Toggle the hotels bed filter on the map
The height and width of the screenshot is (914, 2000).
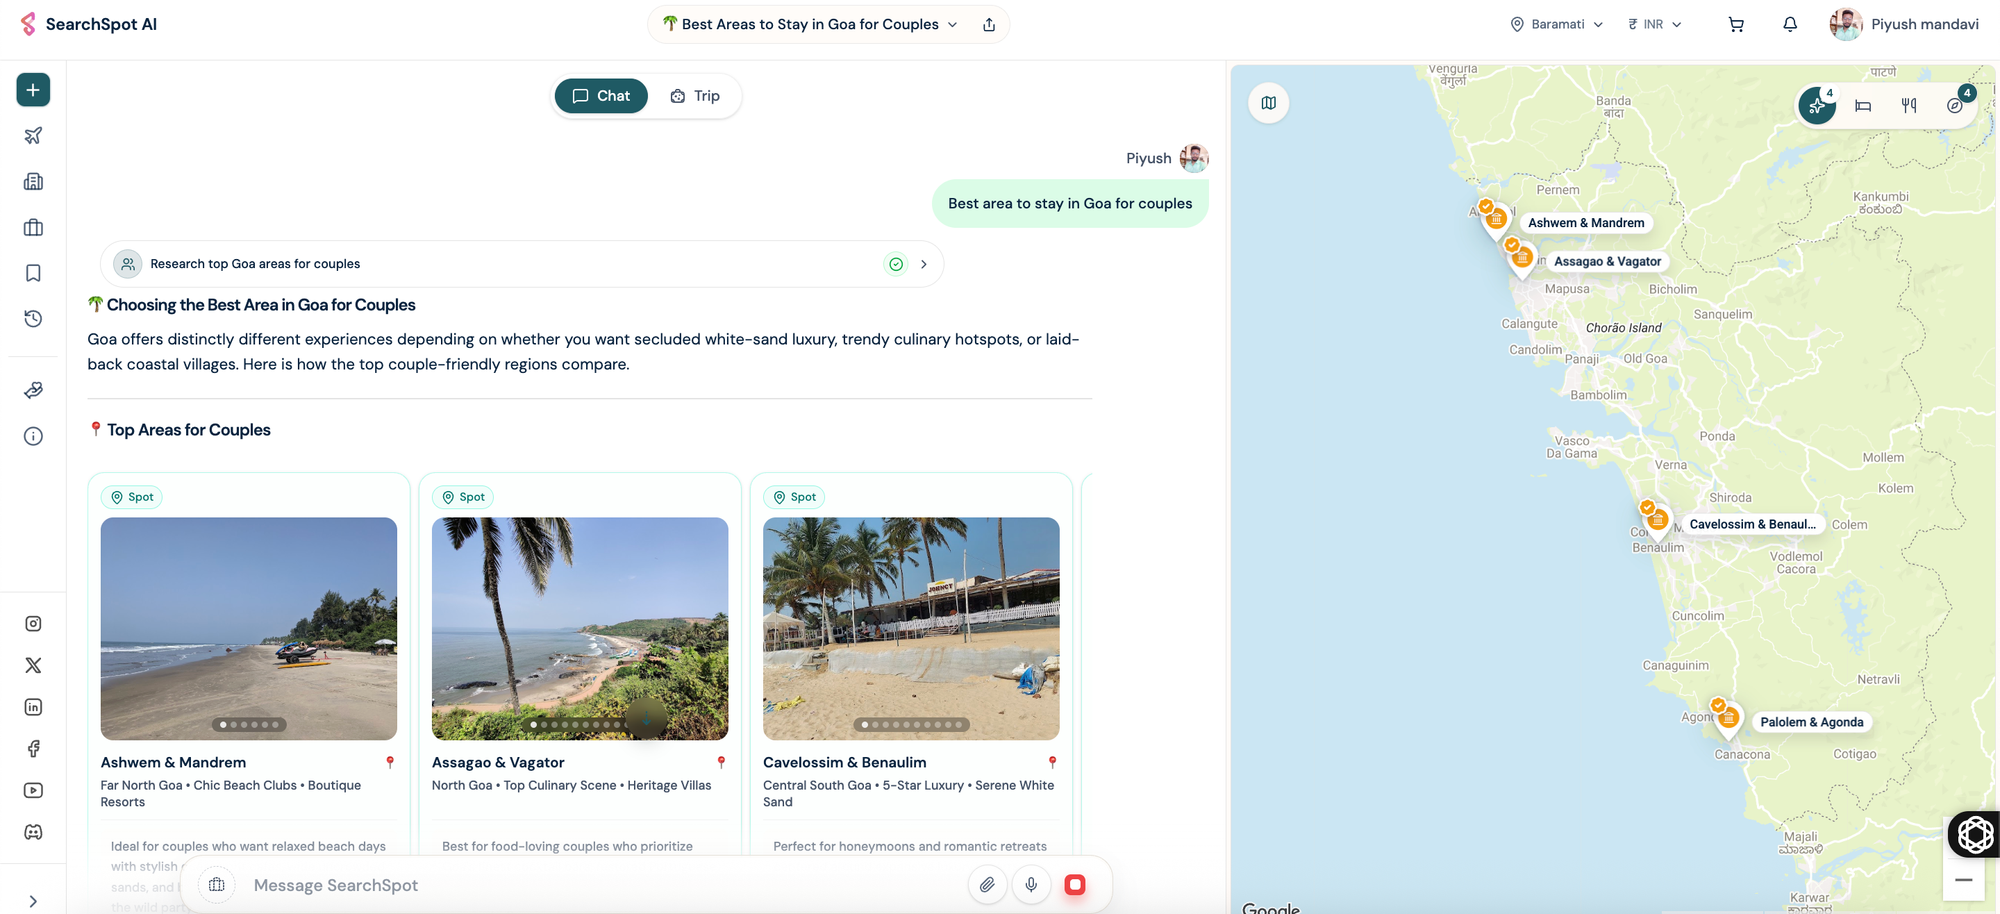click(x=1863, y=105)
